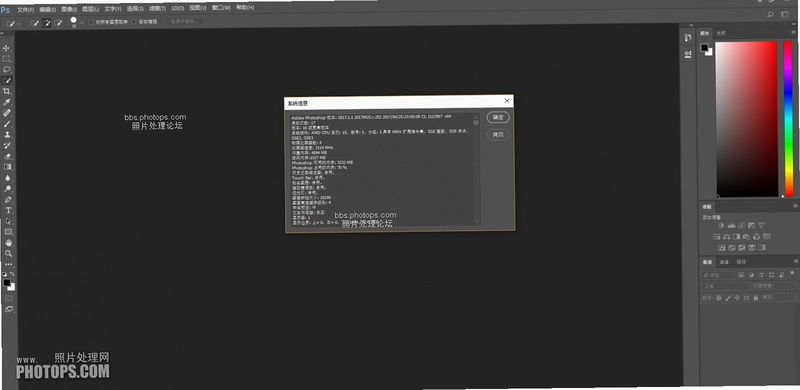Open the Adjustments panel flyout menu

coord(795,206)
